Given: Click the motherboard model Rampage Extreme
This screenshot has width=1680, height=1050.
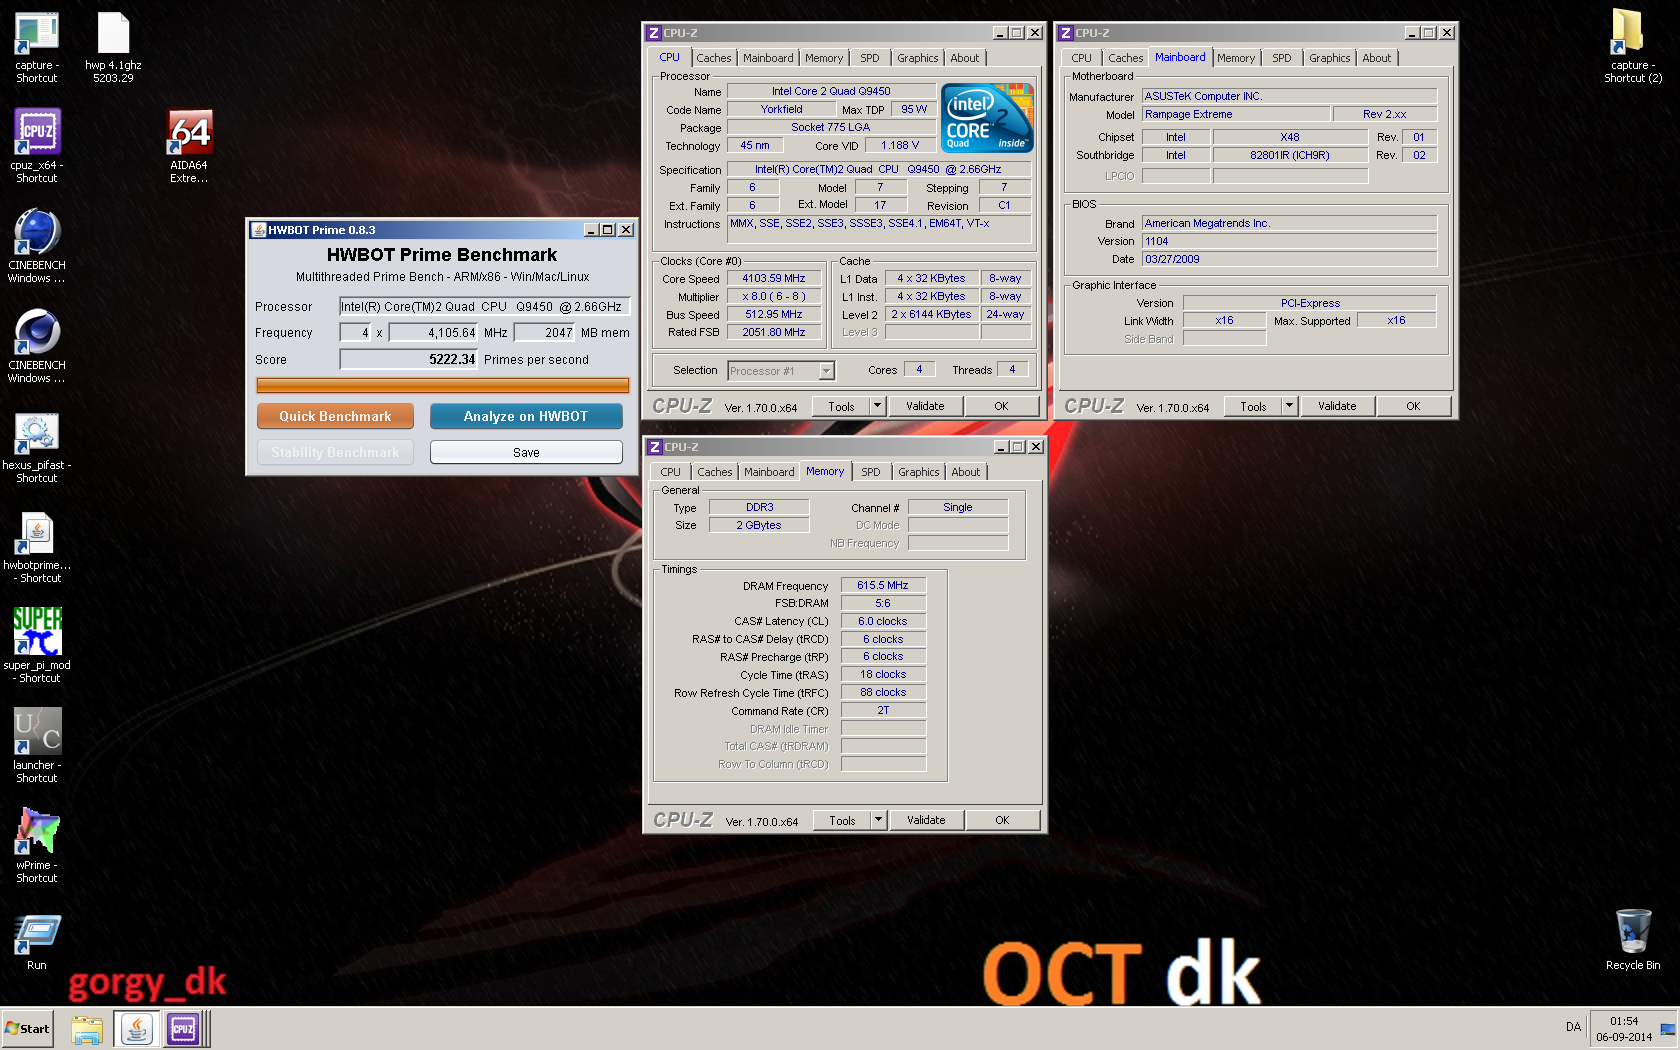Looking at the screenshot, I should click(1235, 114).
